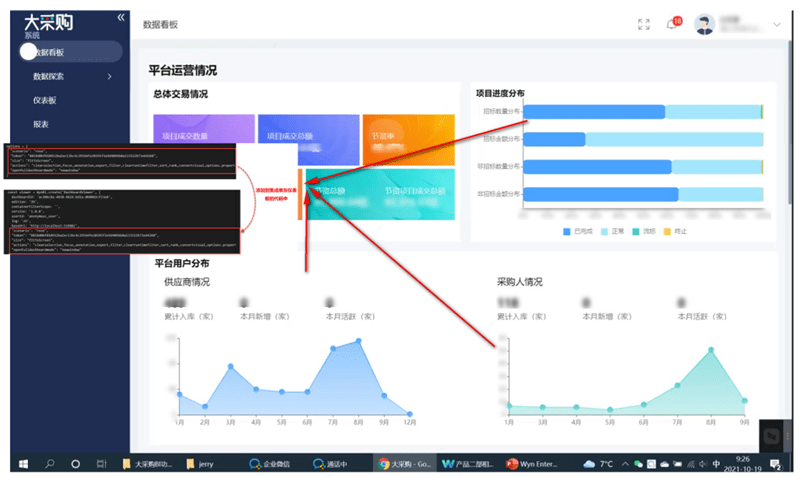800x477 pixels.
Task: Open 报表 from the sidebar
Action: tap(41, 124)
